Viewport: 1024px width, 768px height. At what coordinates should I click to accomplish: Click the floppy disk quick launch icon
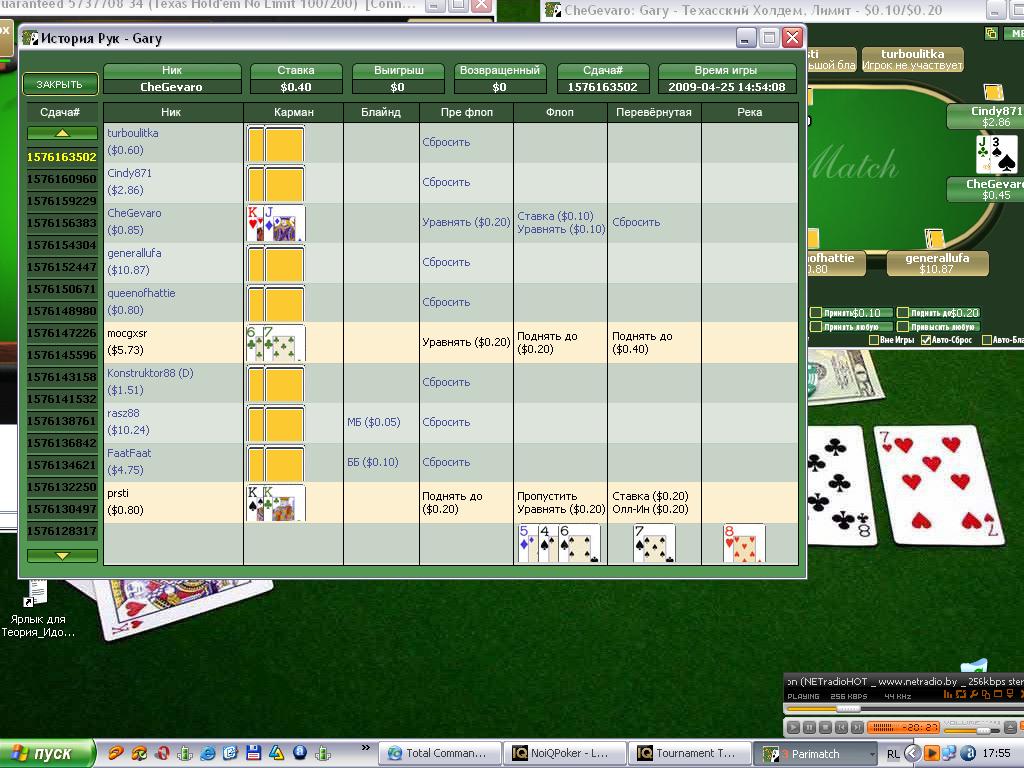coord(254,753)
